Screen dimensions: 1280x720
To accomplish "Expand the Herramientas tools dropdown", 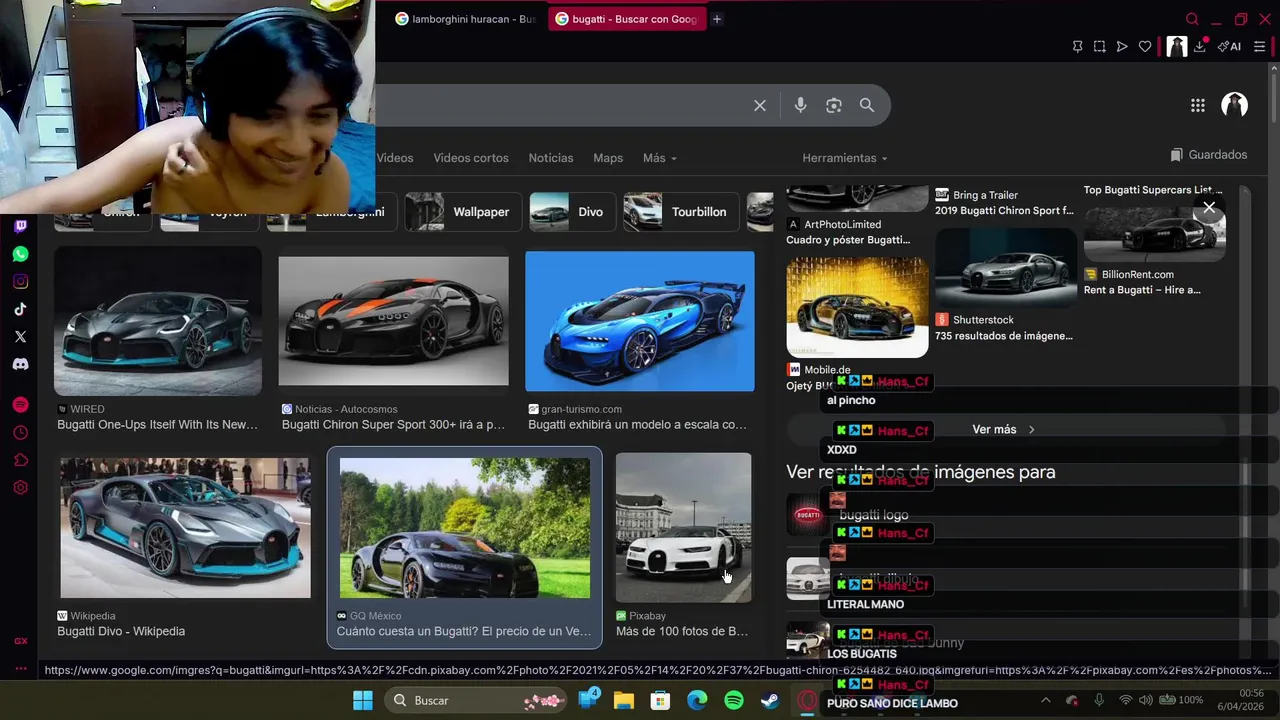I will coord(845,158).
